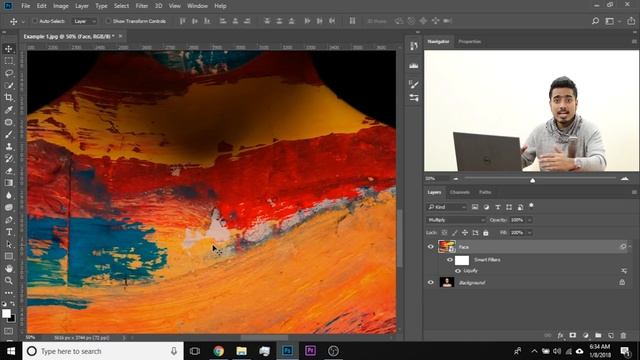Open Chrome from the taskbar
The image size is (640, 360).
(218, 351)
